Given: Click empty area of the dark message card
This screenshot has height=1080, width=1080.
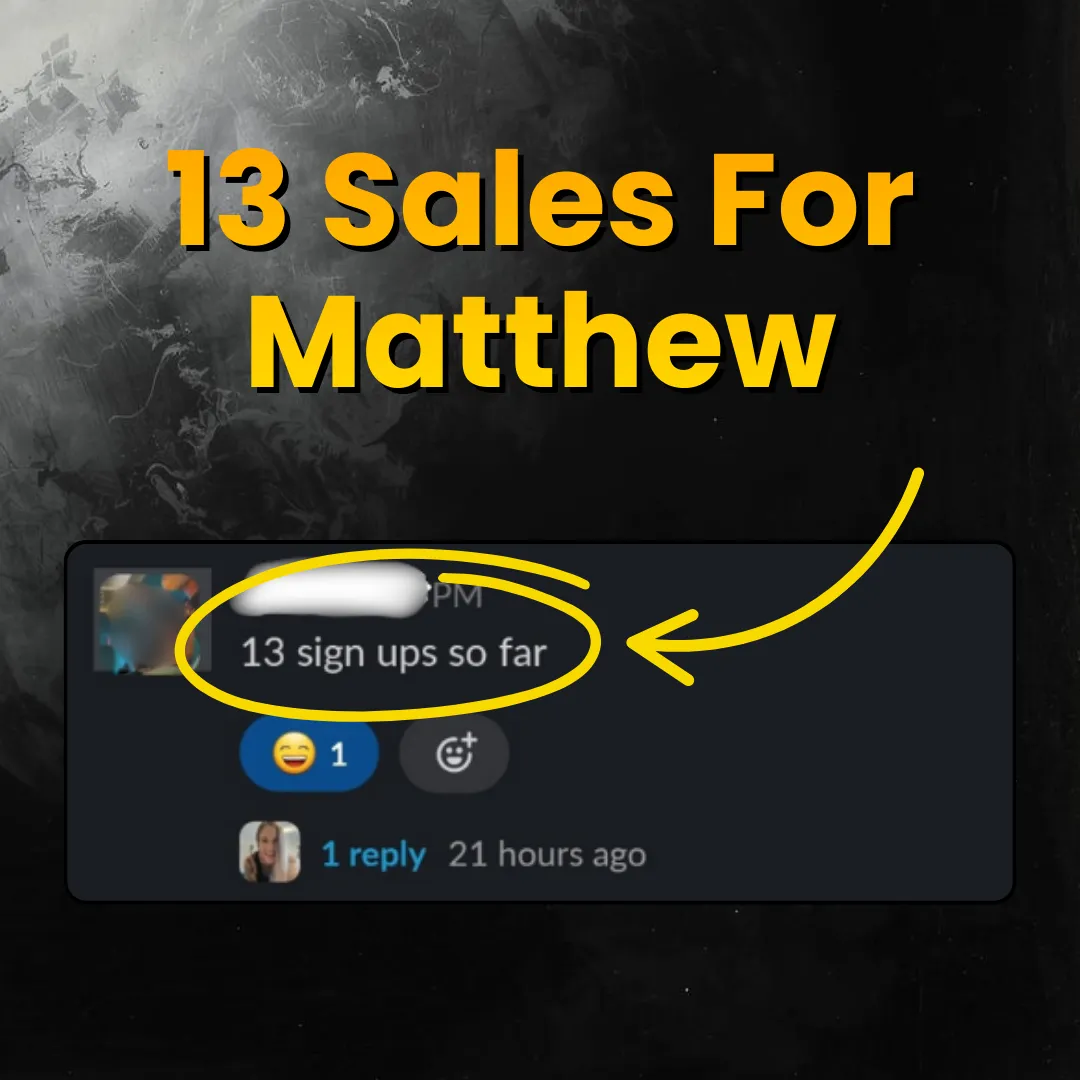Looking at the screenshot, I should [x=792, y=792].
